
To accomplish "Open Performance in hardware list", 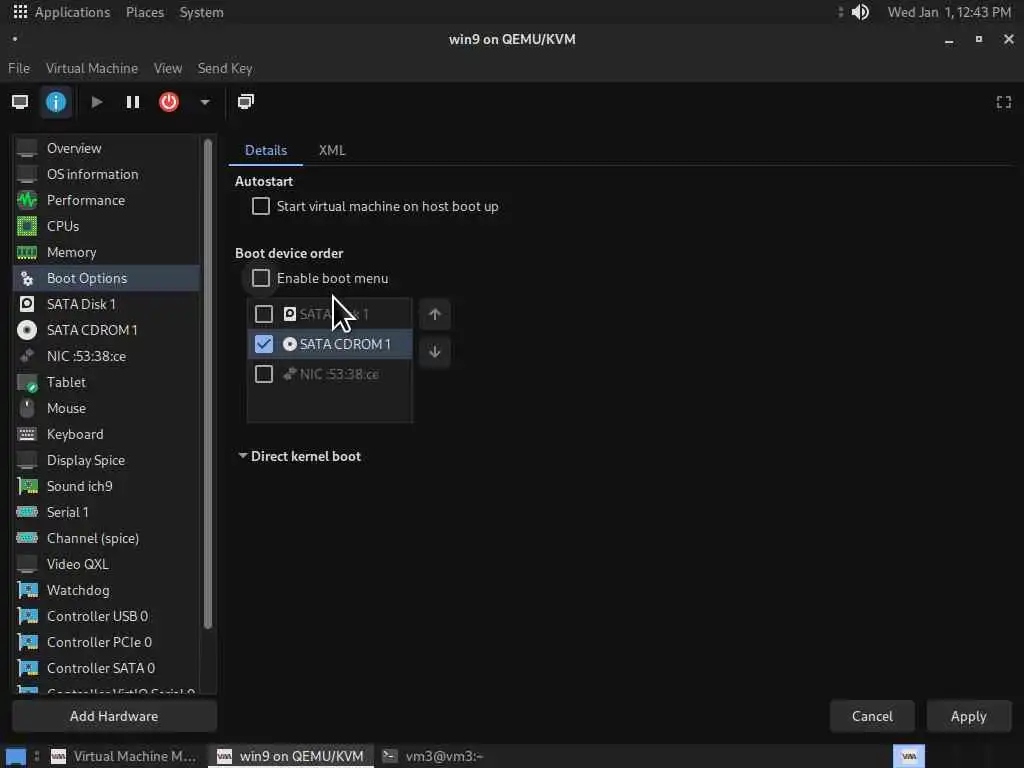I will click(x=106, y=200).
